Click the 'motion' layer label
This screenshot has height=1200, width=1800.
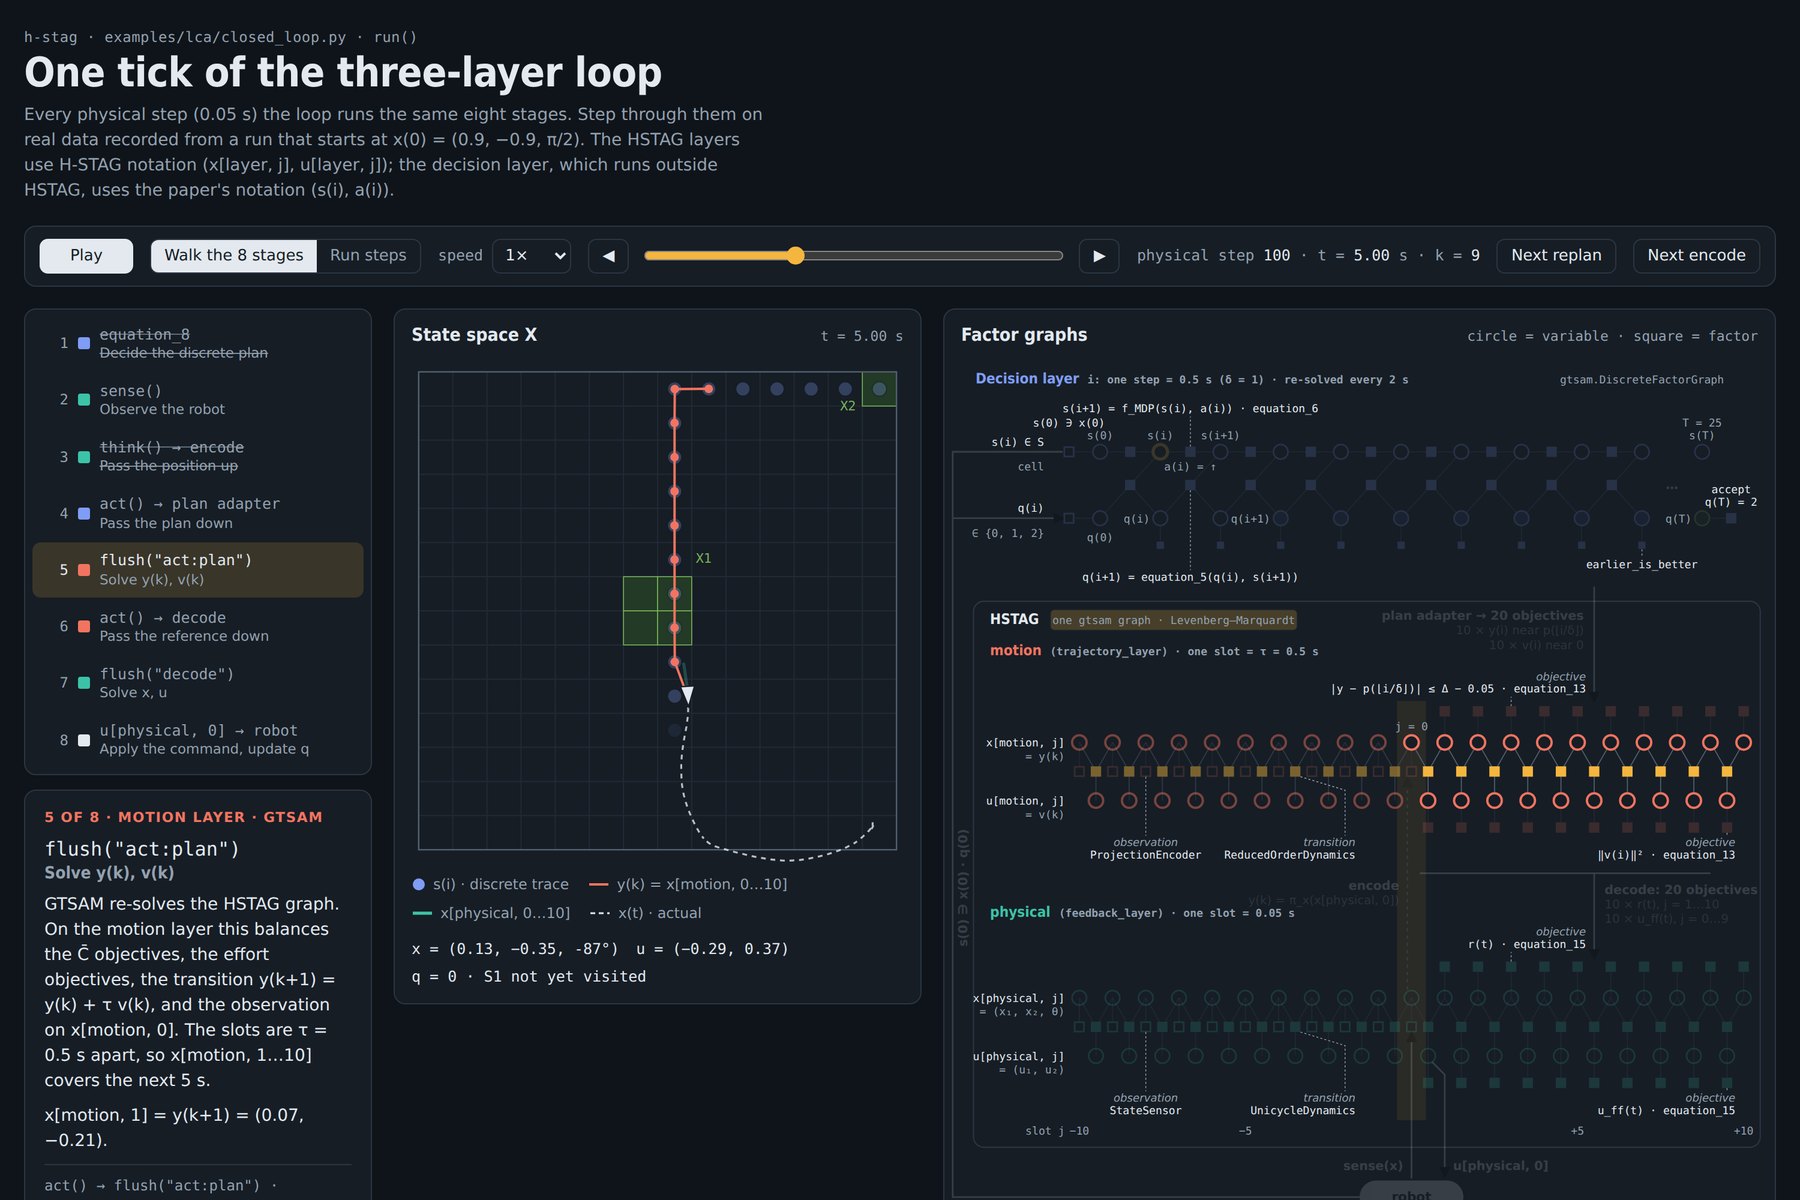click(1016, 651)
